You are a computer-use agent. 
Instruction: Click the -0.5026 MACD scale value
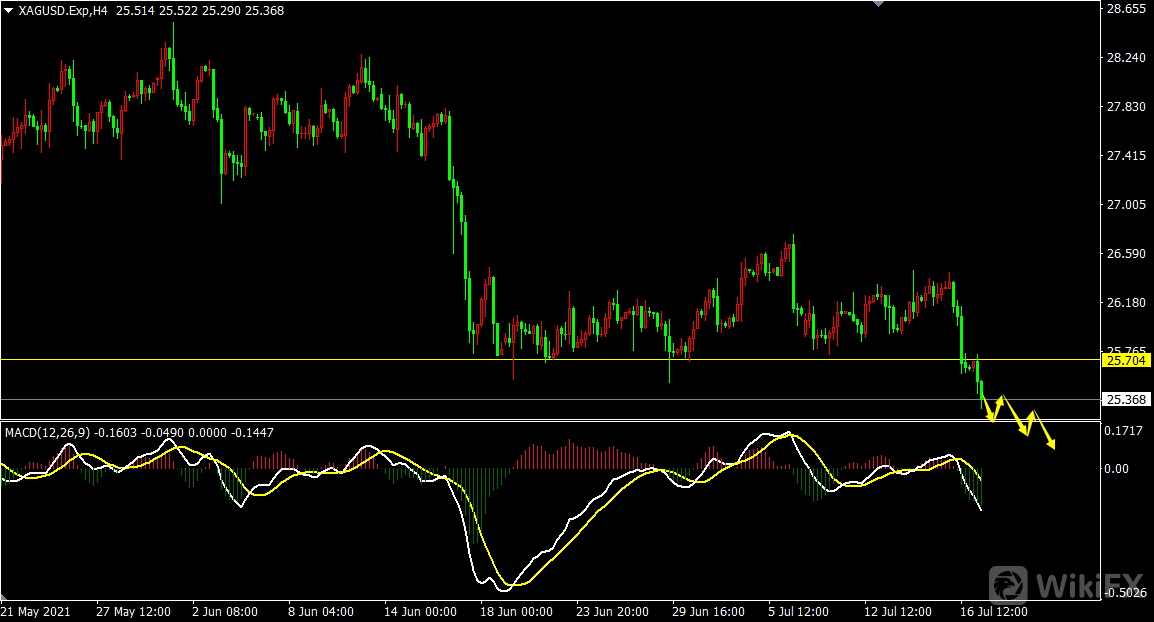1126,593
